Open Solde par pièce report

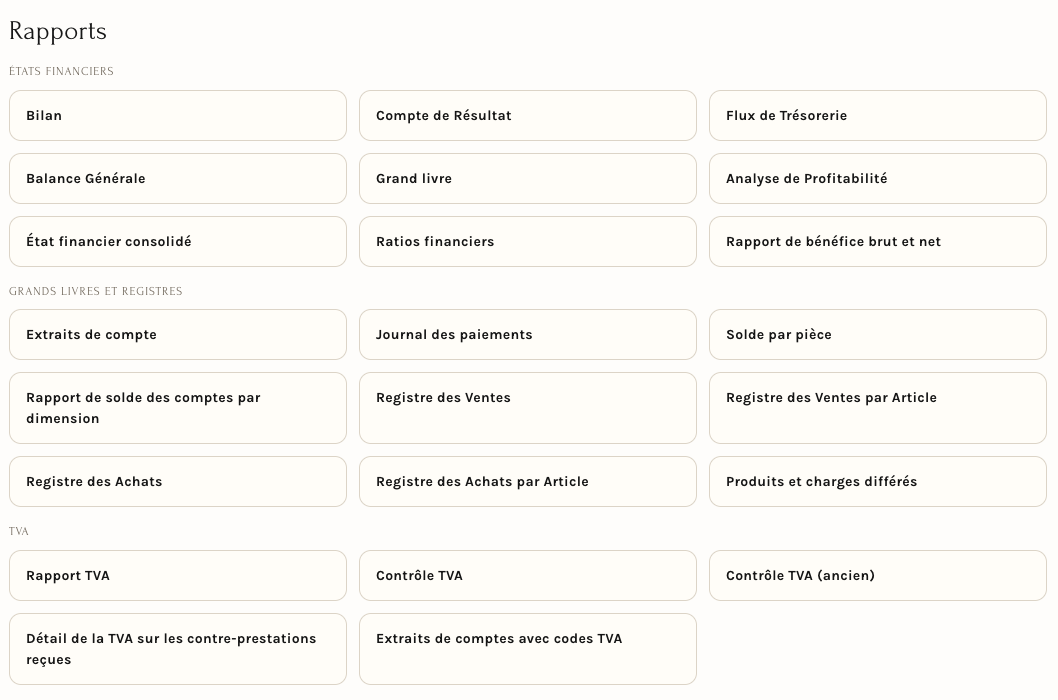(x=878, y=335)
